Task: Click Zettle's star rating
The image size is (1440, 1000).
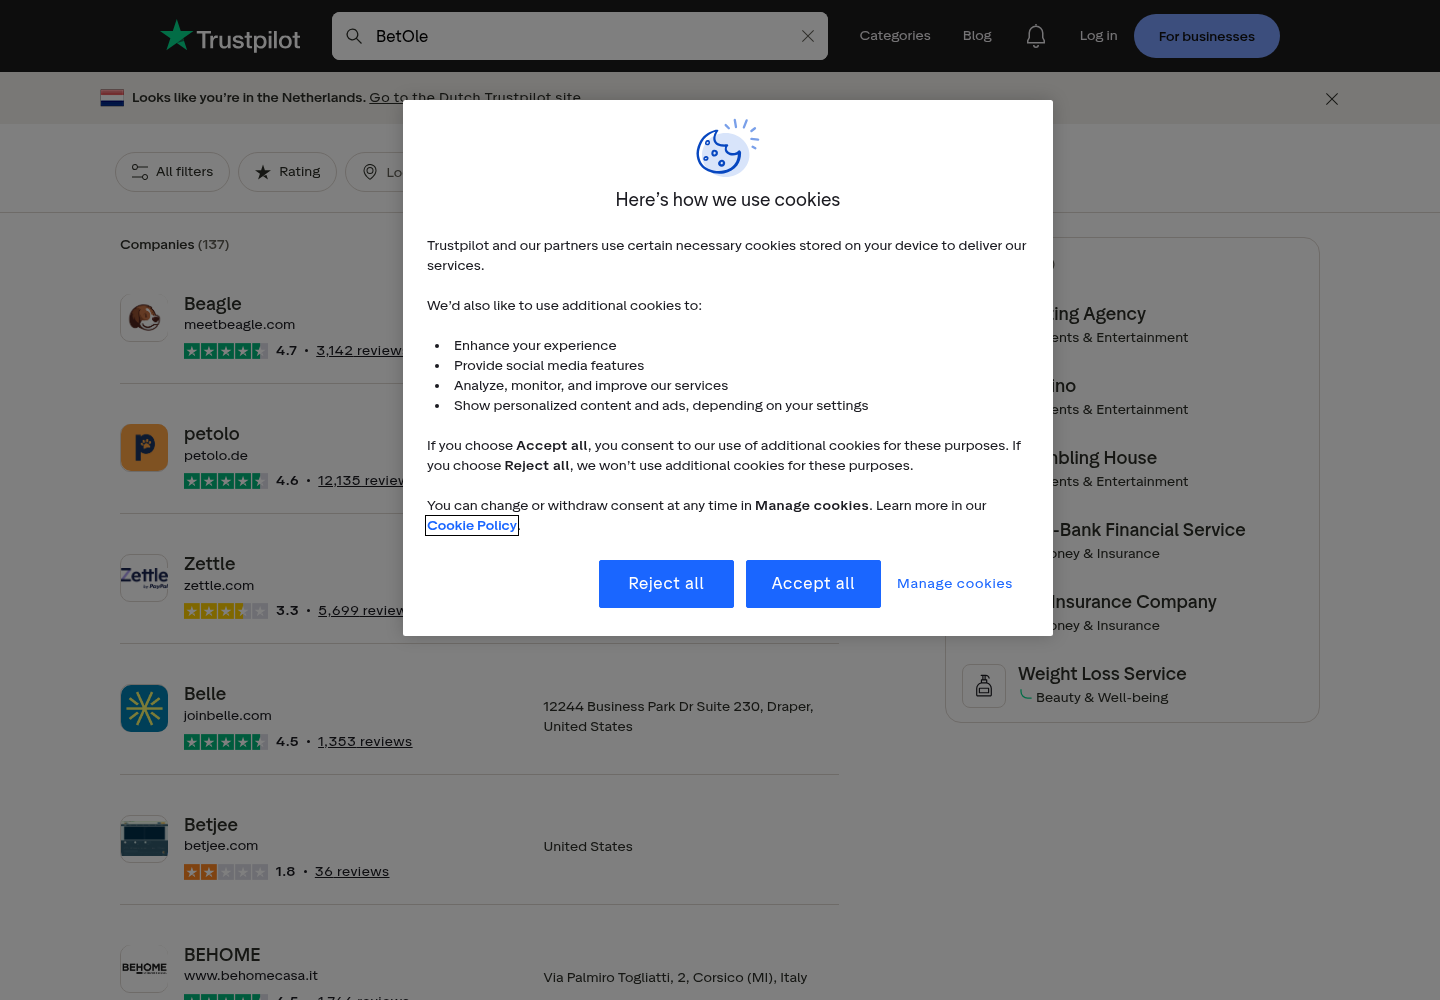Action: click(226, 611)
